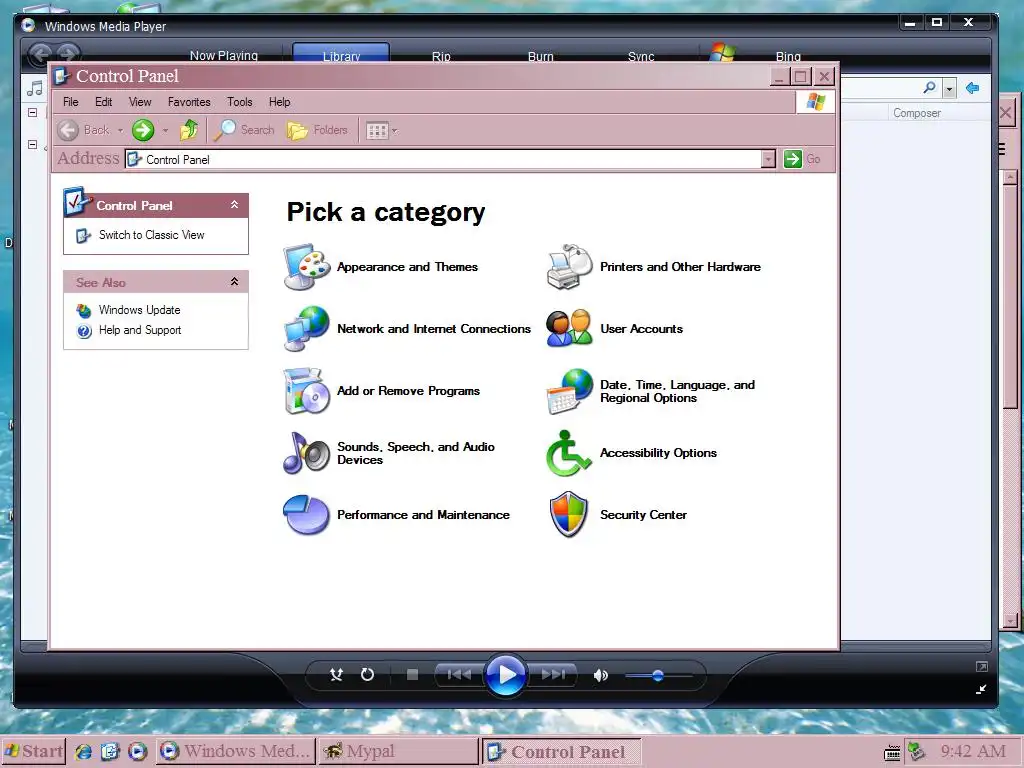
Task: Open the Search toolbar button
Action: pyautogui.click(x=245, y=130)
